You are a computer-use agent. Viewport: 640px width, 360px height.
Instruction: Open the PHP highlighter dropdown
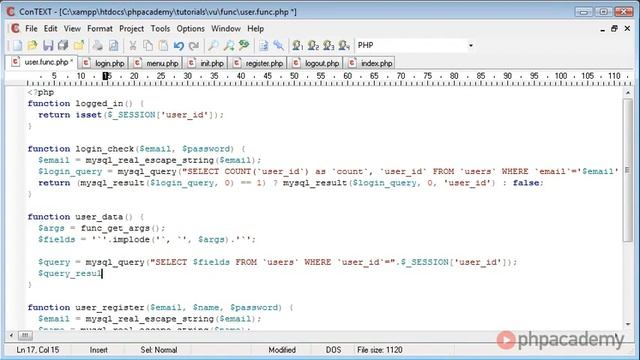[471, 45]
